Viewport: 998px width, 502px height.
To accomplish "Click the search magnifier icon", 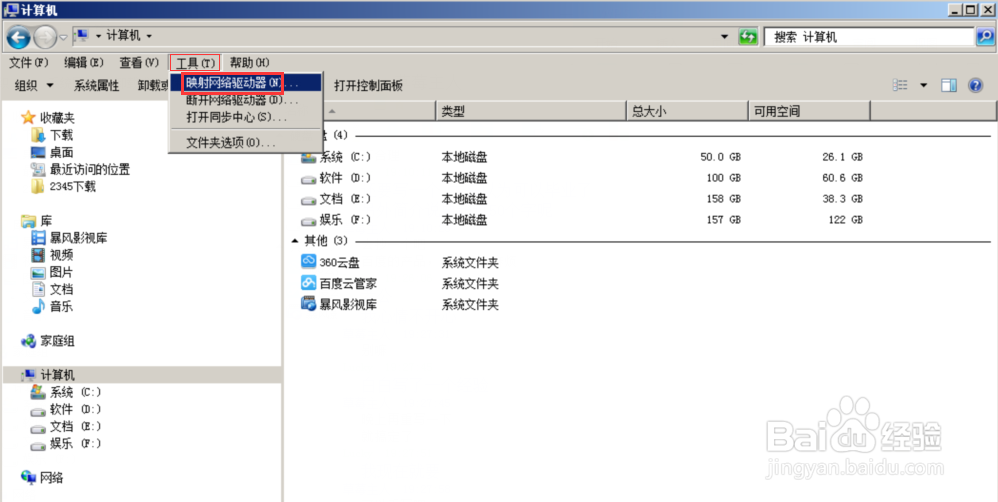I will (x=984, y=37).
